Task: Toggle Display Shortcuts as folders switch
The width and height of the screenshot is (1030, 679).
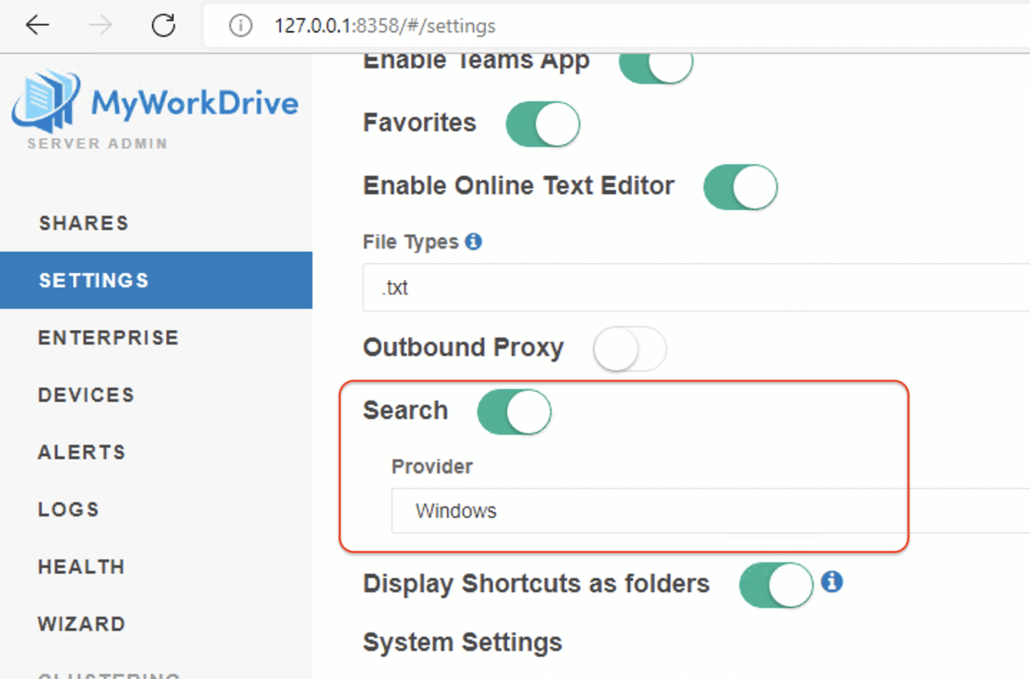Action: click(x=776, y=585)
